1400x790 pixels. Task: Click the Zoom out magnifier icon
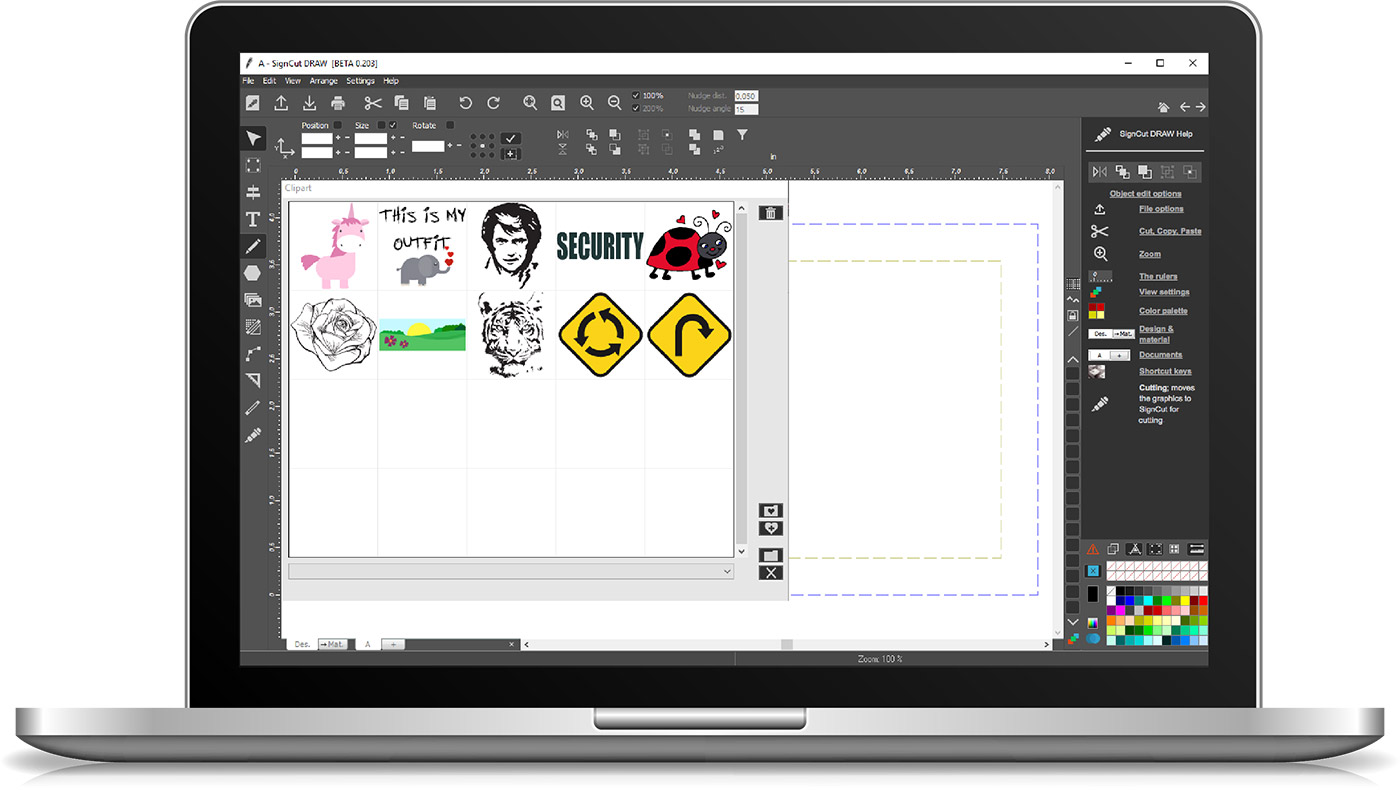tap(614, 103)
